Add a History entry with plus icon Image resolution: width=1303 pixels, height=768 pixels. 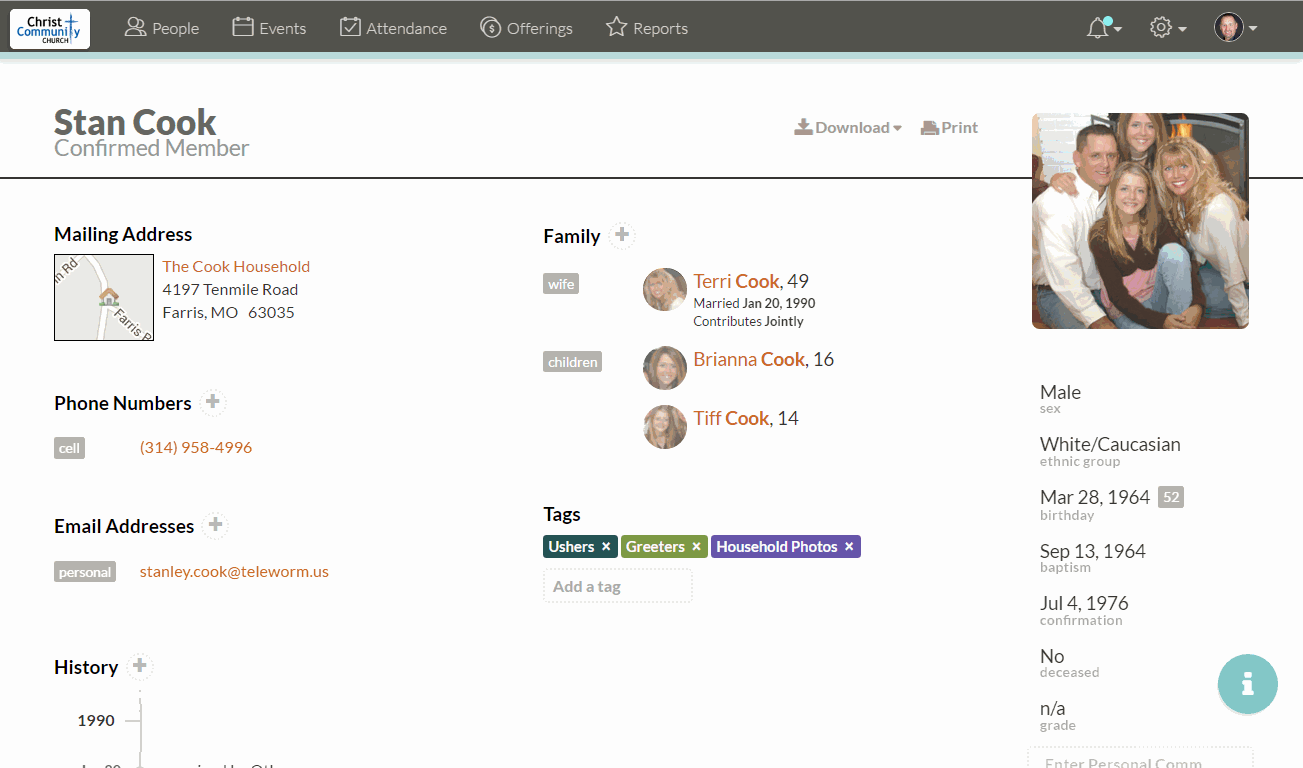[139, 666]
